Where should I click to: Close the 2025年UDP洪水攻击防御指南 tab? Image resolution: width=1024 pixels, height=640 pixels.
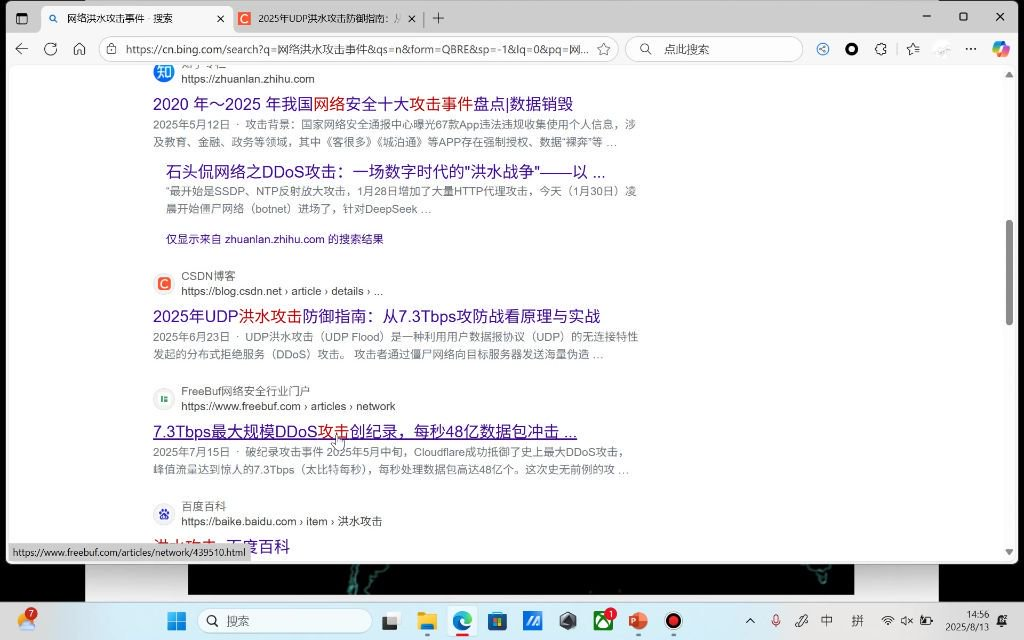click(x=411, y=19)
